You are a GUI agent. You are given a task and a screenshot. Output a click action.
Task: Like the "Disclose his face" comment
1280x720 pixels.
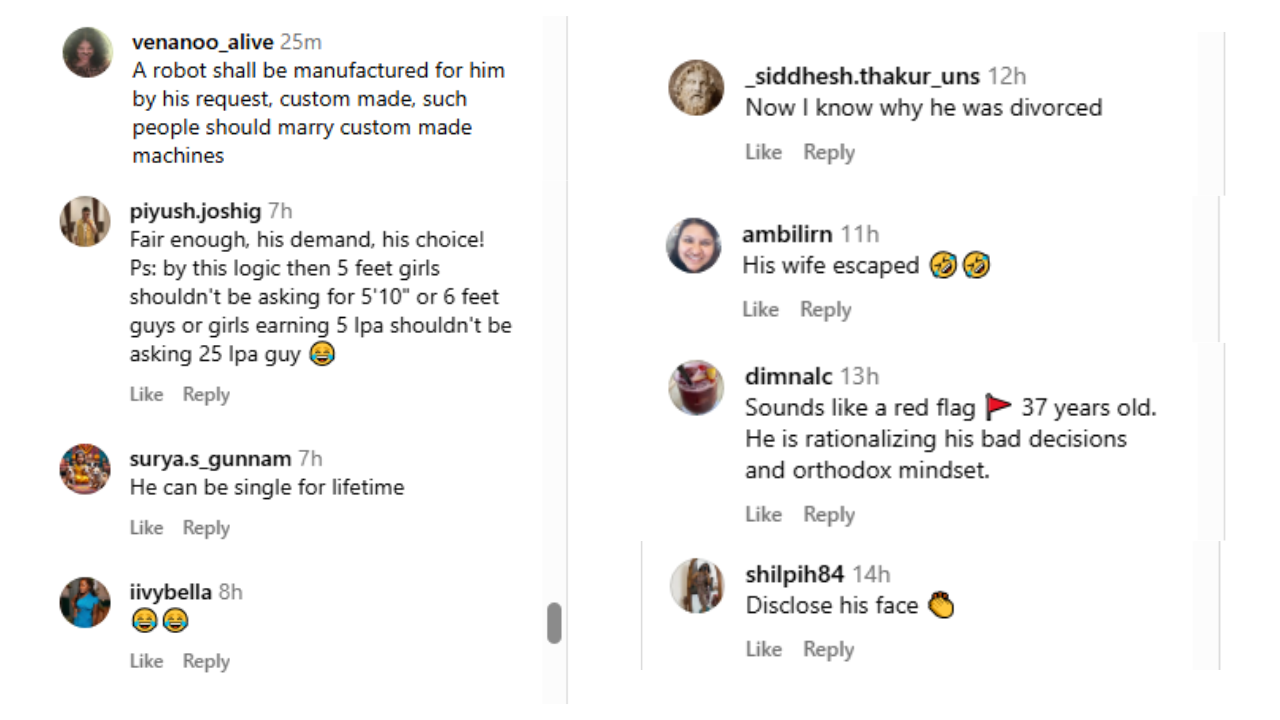(x=763, y=649)
